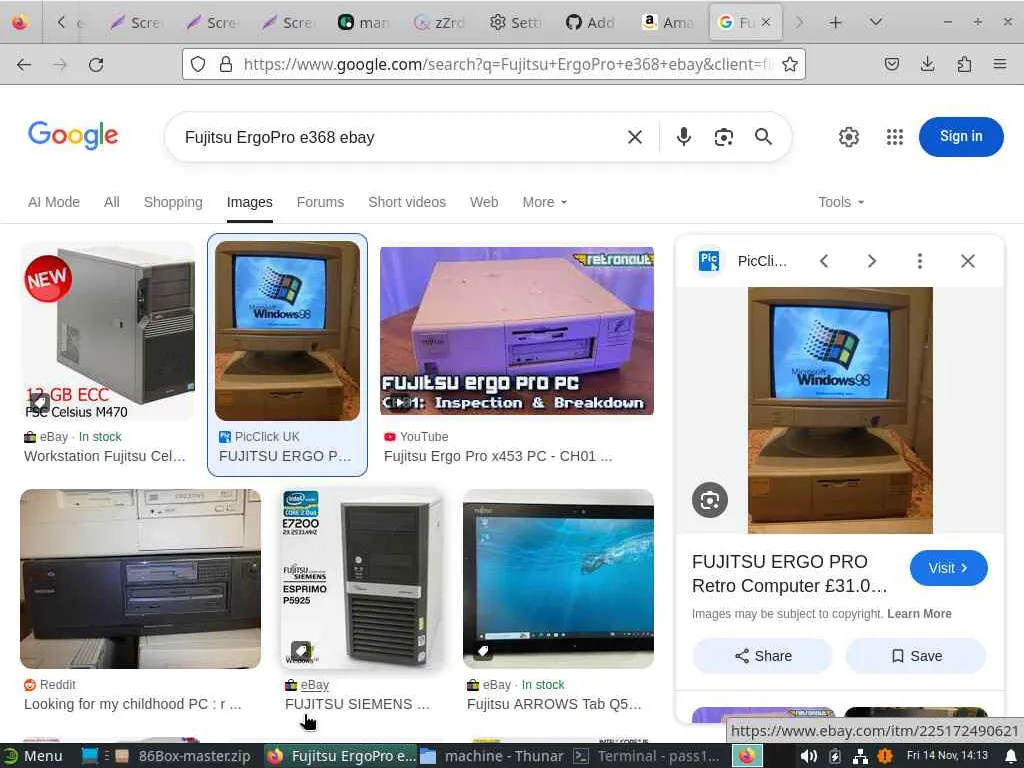The image size is (1024, 768).
Task: Open the Fujitsu ARROWS Tab thumbnail
Action: [558, 579]
